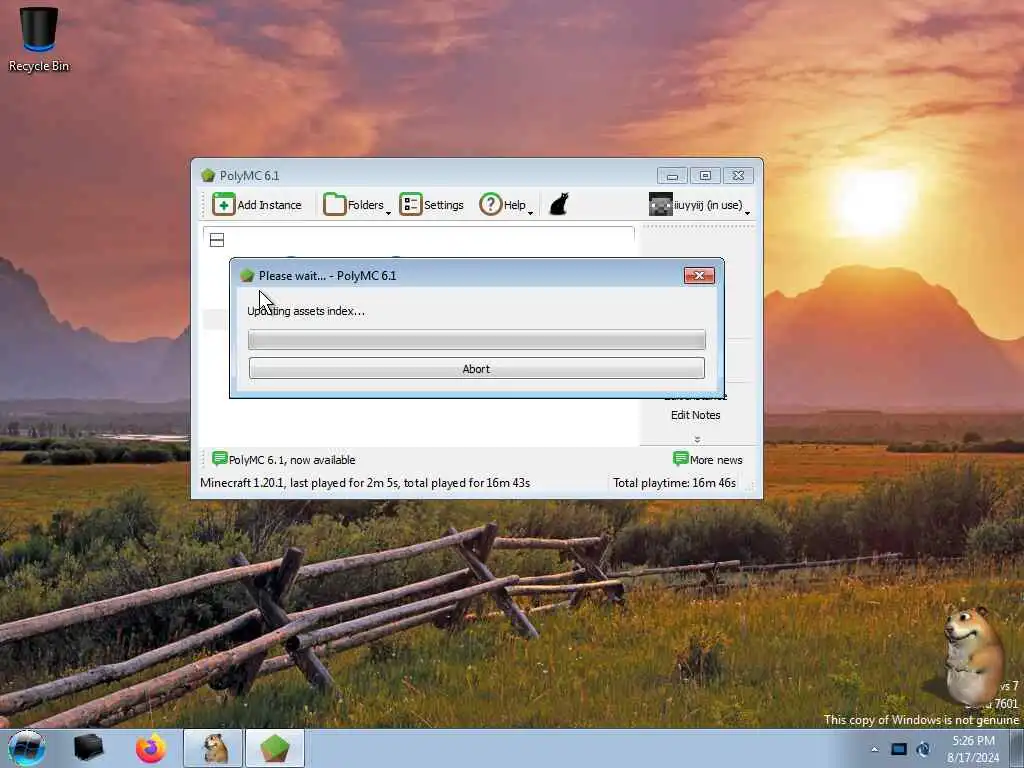
Task: Click the Minecraft 1.20.1 status text
Action: coord(365,483)
